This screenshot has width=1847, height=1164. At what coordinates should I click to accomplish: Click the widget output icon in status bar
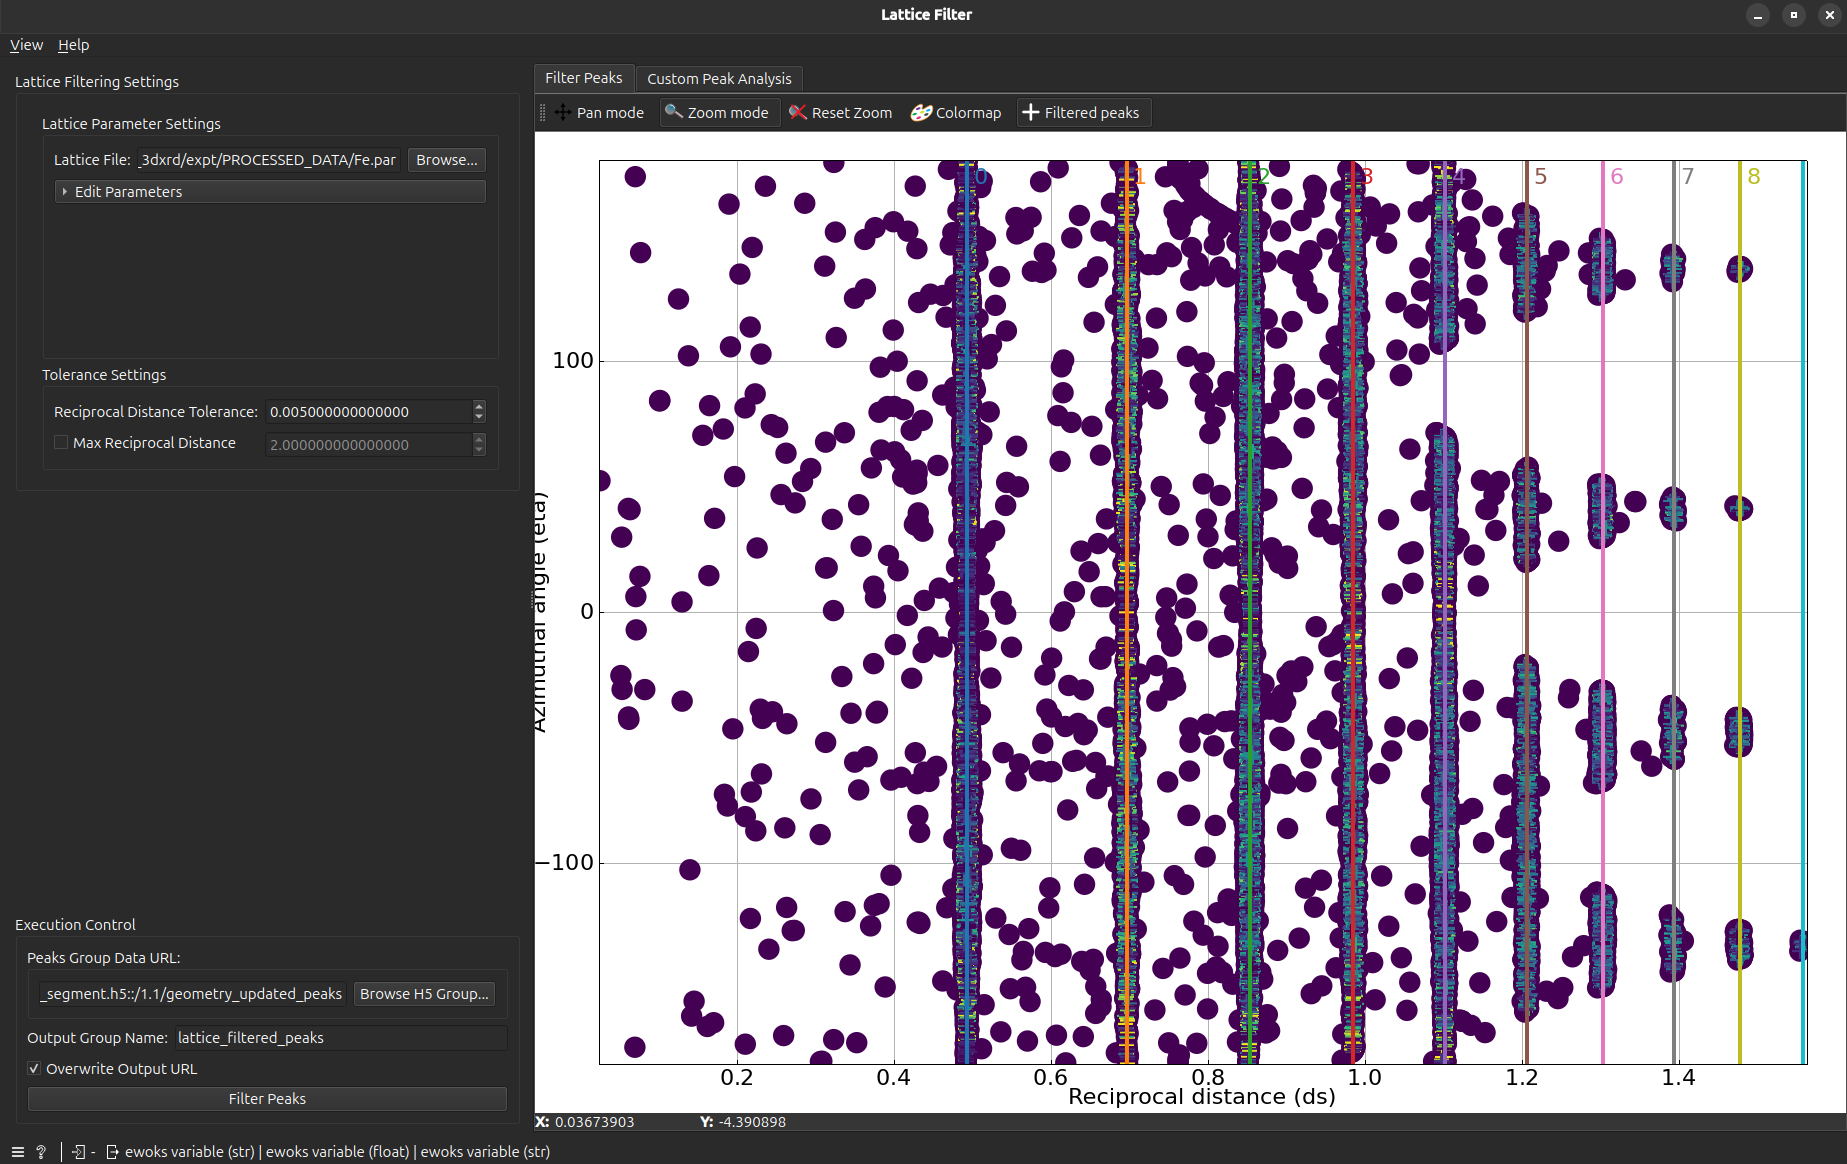112,1152
